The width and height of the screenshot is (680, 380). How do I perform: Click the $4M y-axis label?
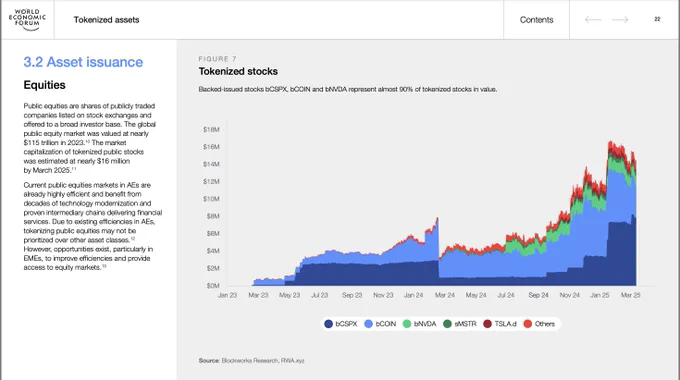(x=213, y=251)
